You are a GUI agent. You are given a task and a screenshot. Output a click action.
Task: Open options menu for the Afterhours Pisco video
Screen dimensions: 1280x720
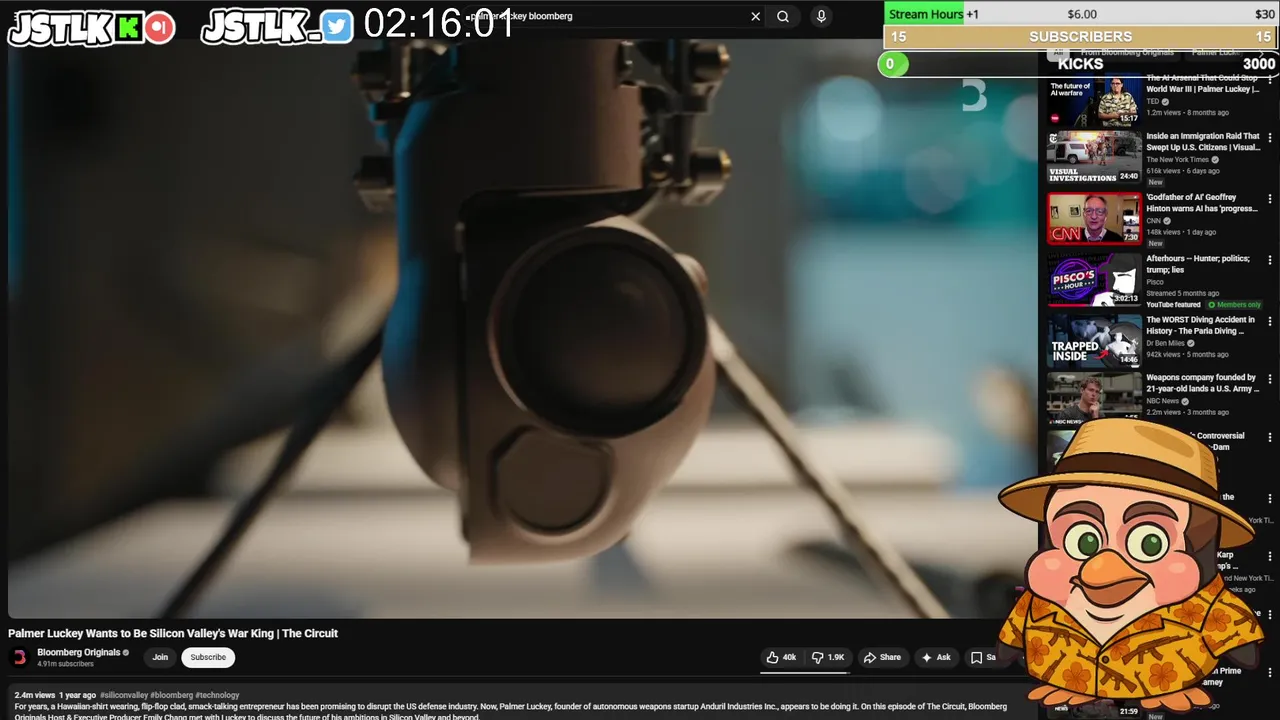(1270, 261)
